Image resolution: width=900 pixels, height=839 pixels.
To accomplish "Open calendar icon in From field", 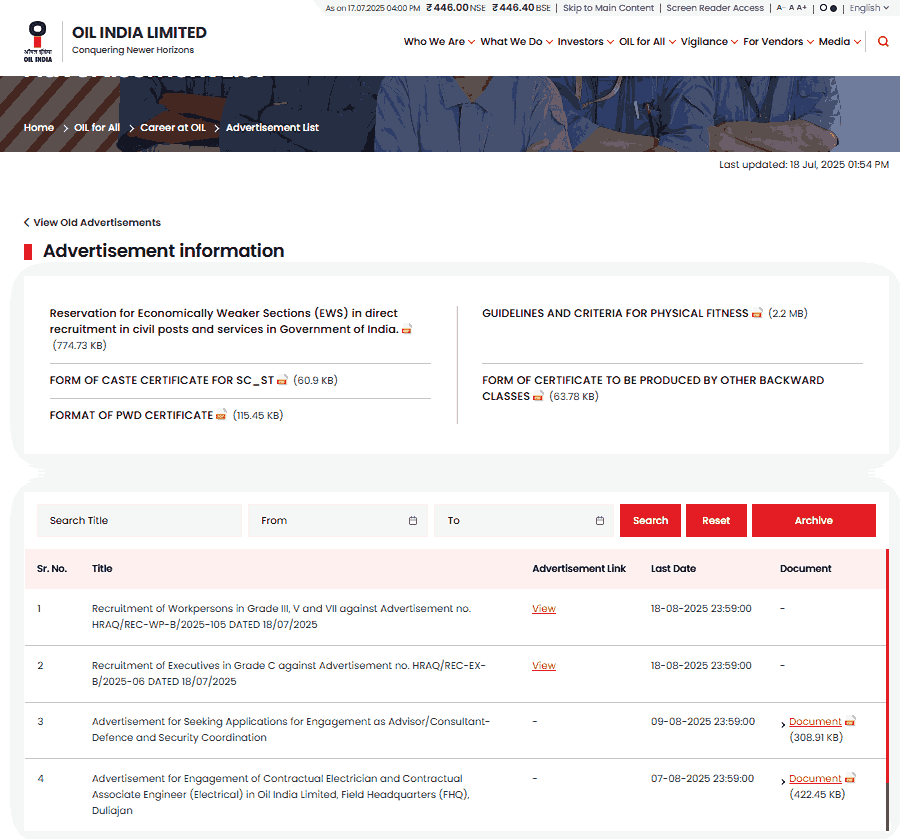I will point(413,521).
